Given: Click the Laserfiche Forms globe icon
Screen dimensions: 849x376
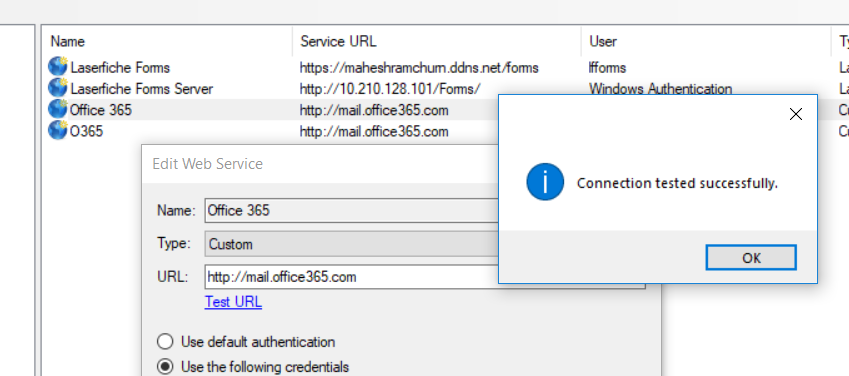Looking at the screenshot, I should click(x=58, y=67).
